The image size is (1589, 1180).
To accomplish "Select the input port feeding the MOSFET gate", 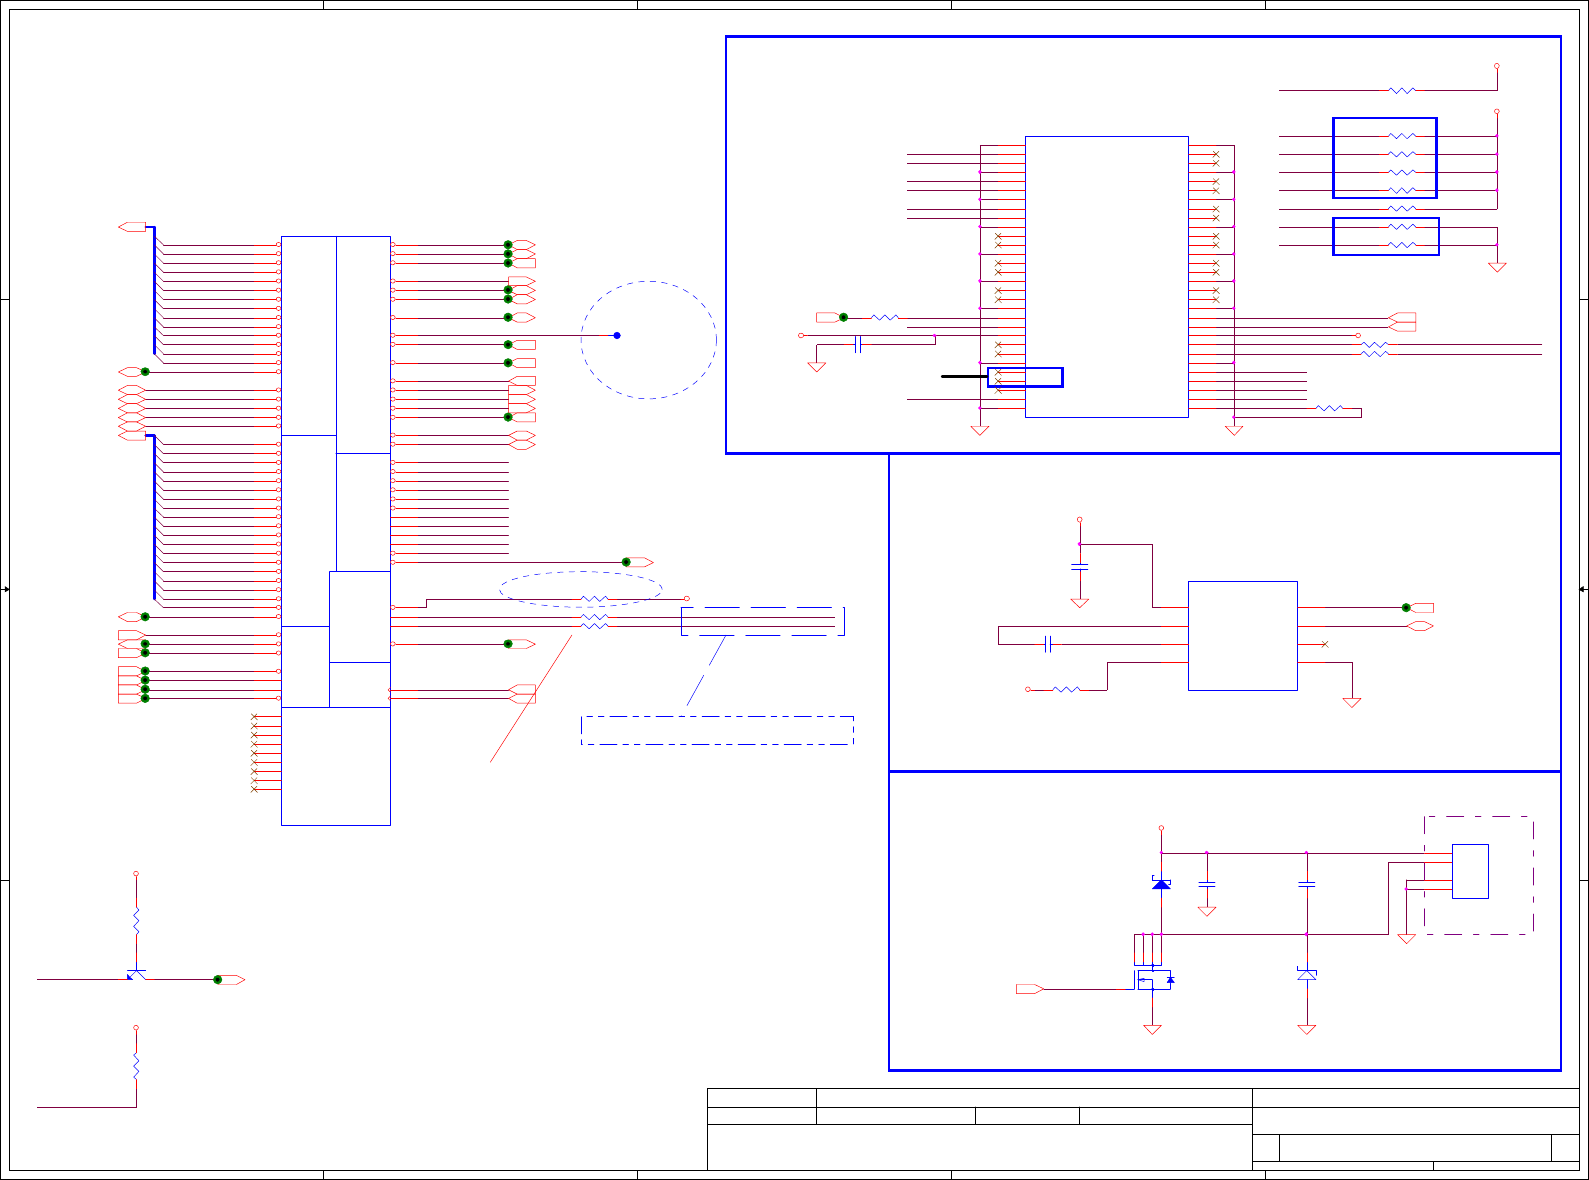I will click(x=1030, y=989).
